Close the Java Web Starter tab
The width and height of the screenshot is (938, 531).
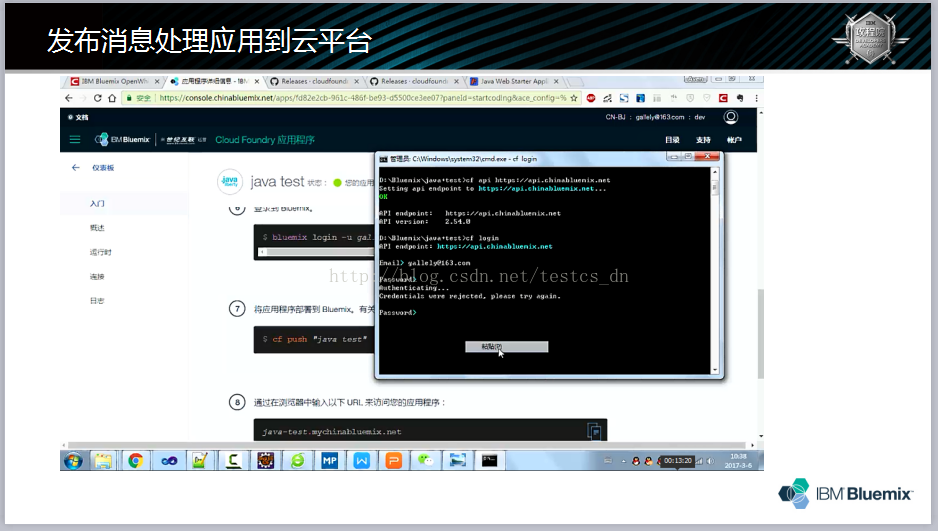point(556,81)
